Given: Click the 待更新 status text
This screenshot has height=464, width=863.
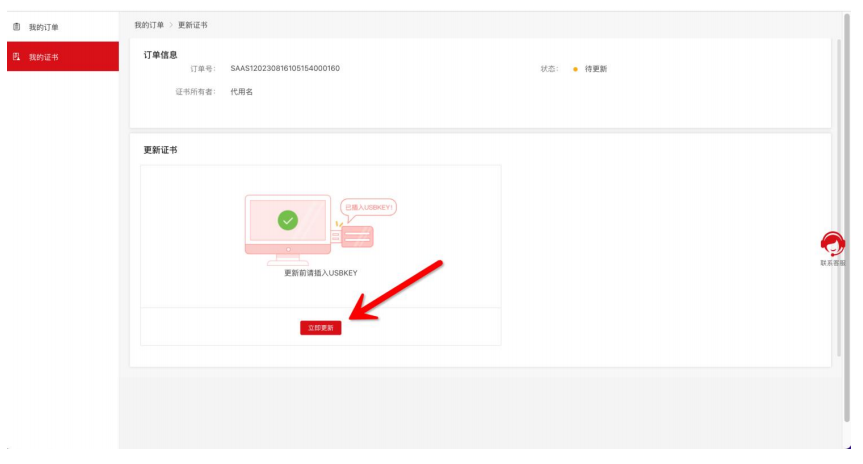Looking at the screenshot, I should [x=596, y=69].
